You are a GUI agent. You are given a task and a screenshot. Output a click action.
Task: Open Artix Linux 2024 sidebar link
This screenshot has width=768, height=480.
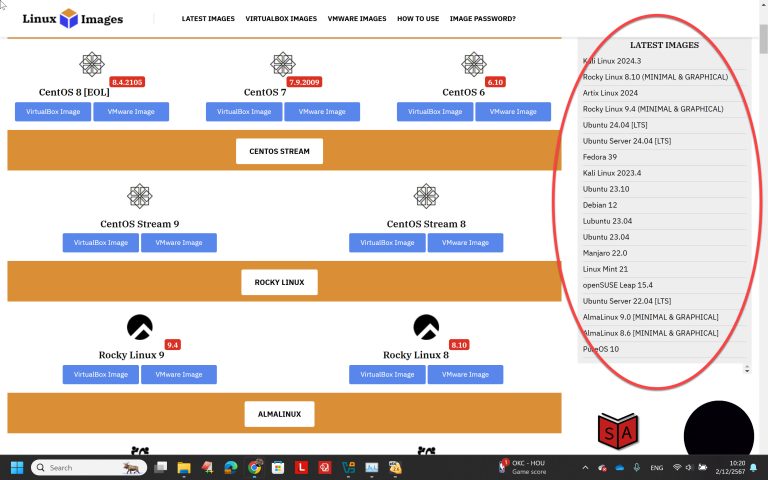(610, 93)
